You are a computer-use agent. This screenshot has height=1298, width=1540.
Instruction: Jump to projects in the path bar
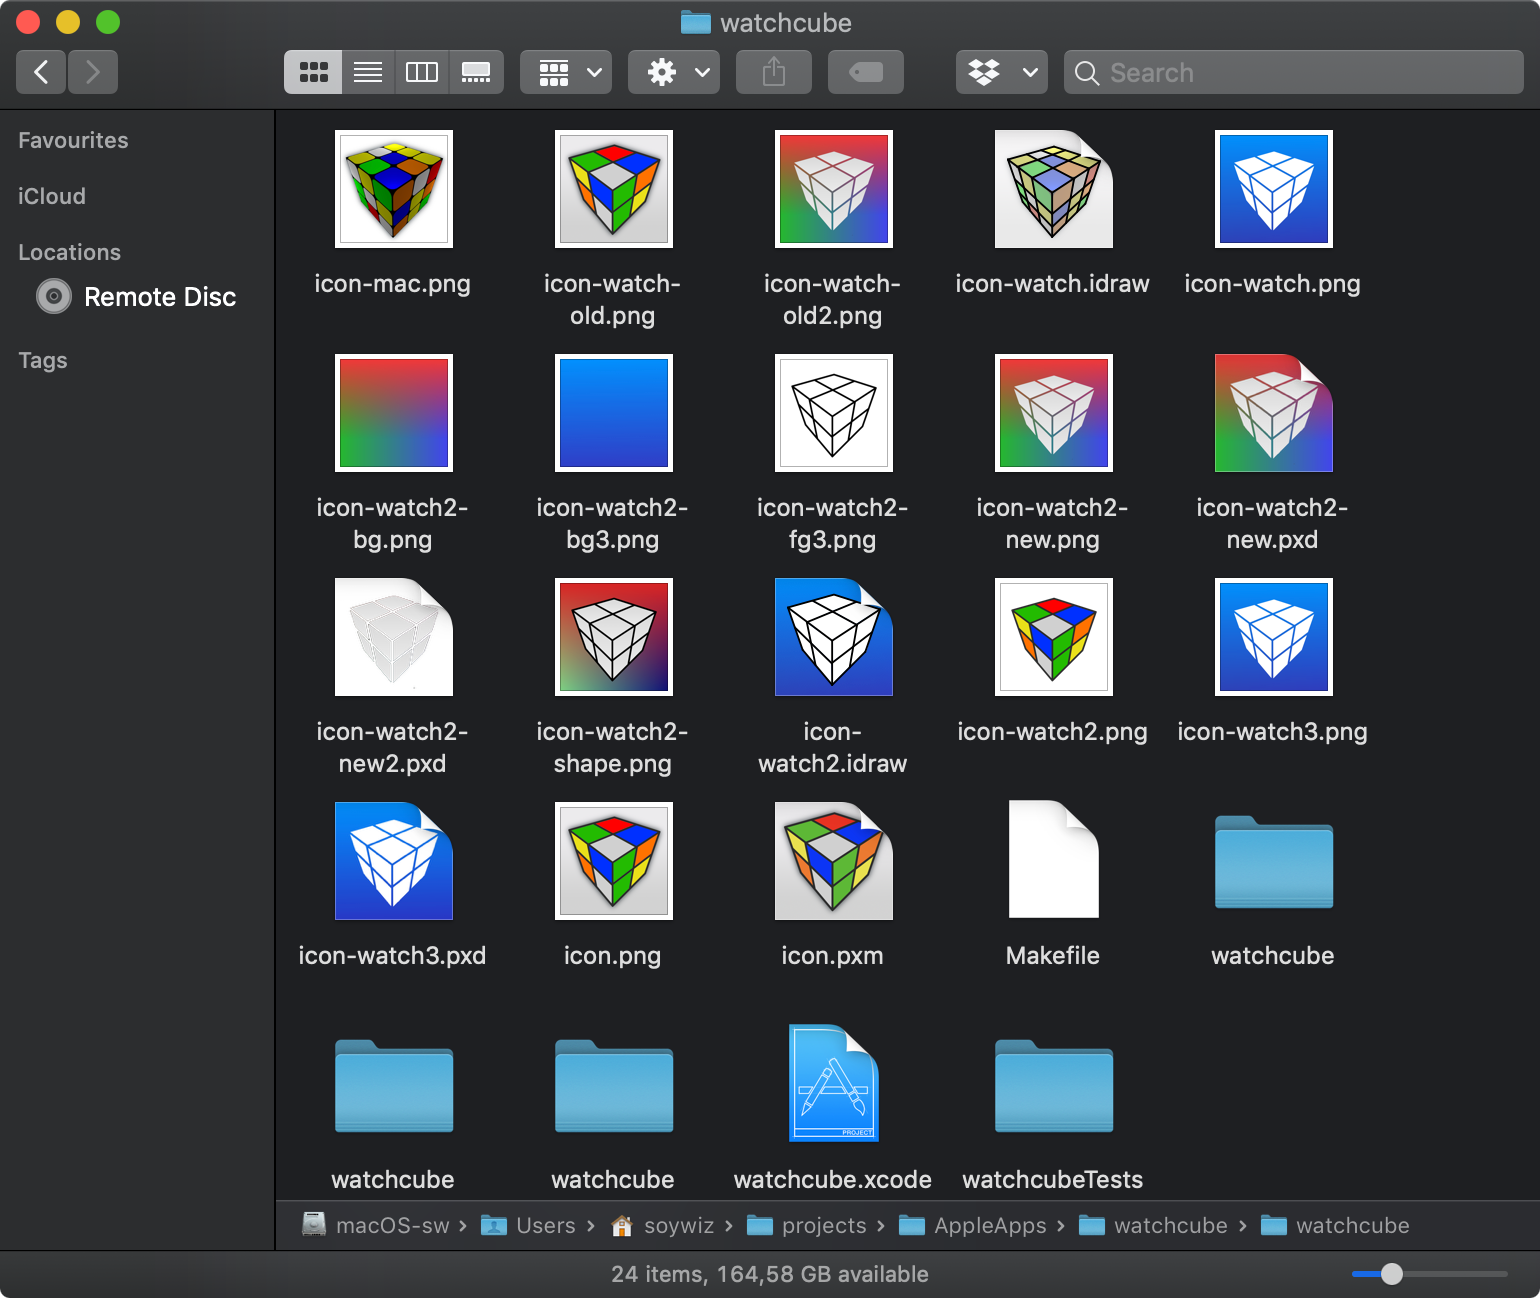tap(823, 1225)
